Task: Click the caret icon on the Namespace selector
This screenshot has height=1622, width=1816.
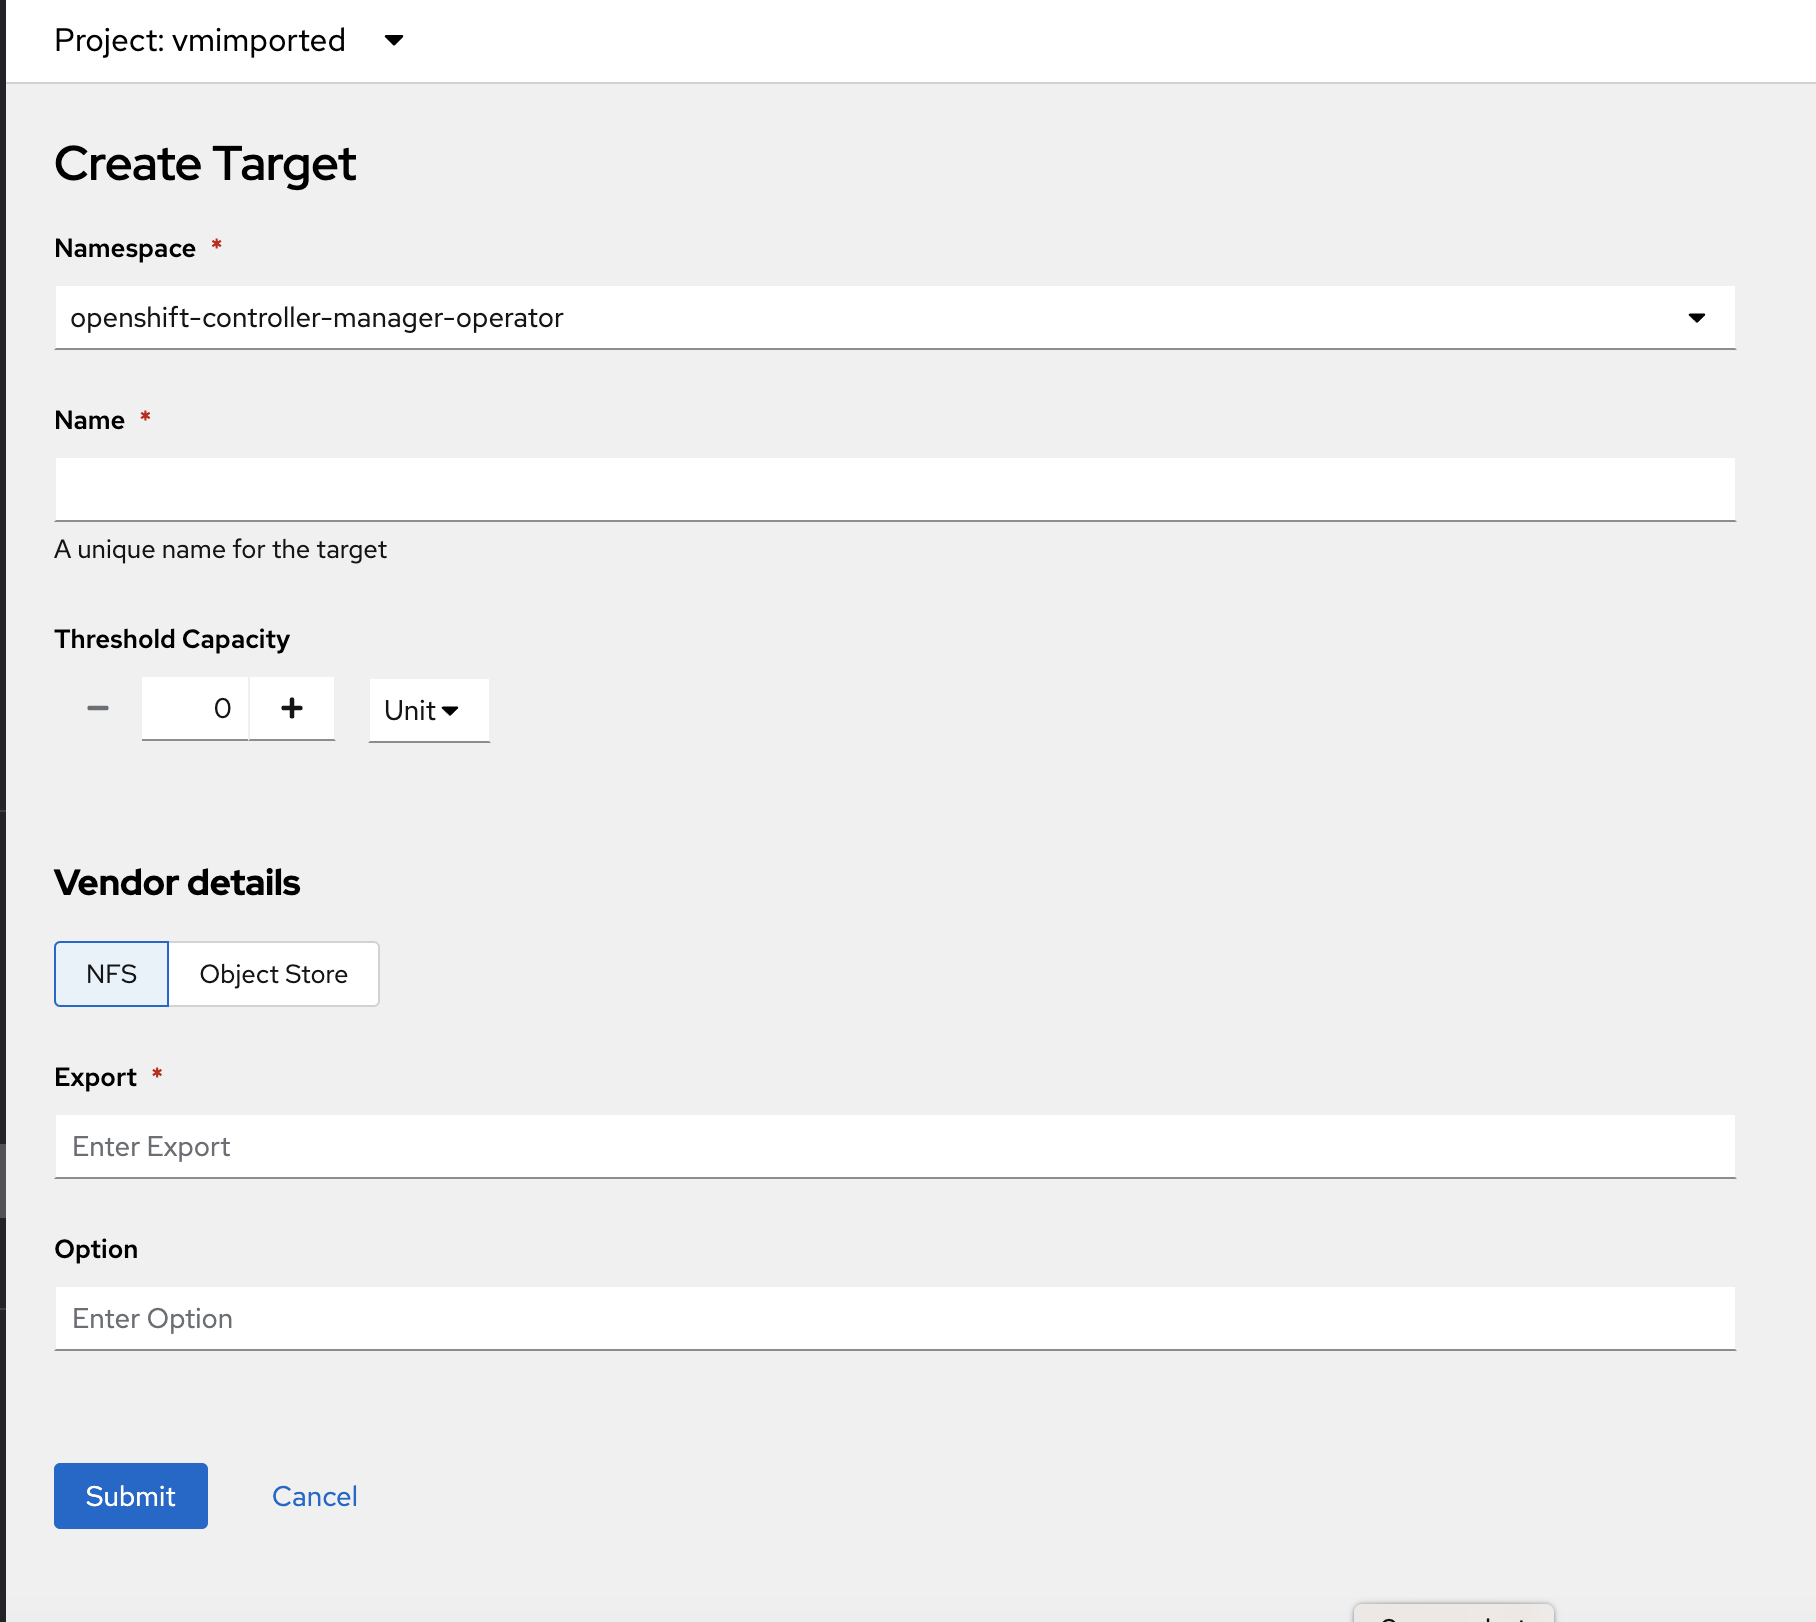Action: coord(1698,318)
